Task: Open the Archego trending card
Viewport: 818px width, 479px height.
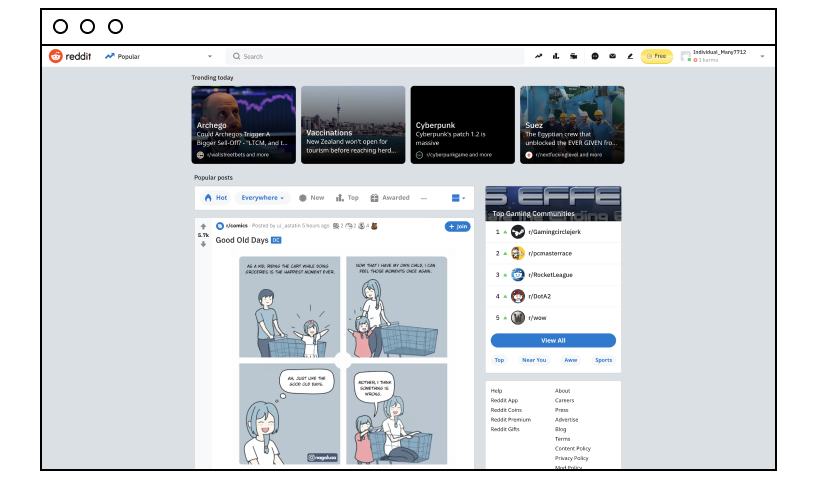Action: [244, 125]
